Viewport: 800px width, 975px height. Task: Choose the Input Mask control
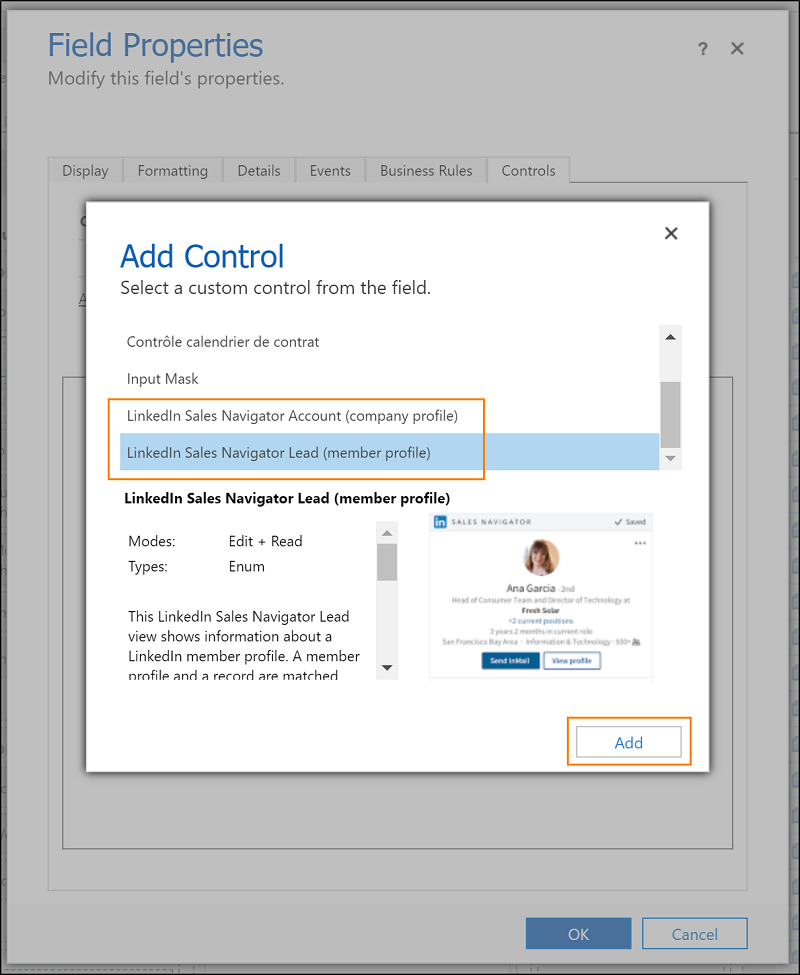click(389, 379)
